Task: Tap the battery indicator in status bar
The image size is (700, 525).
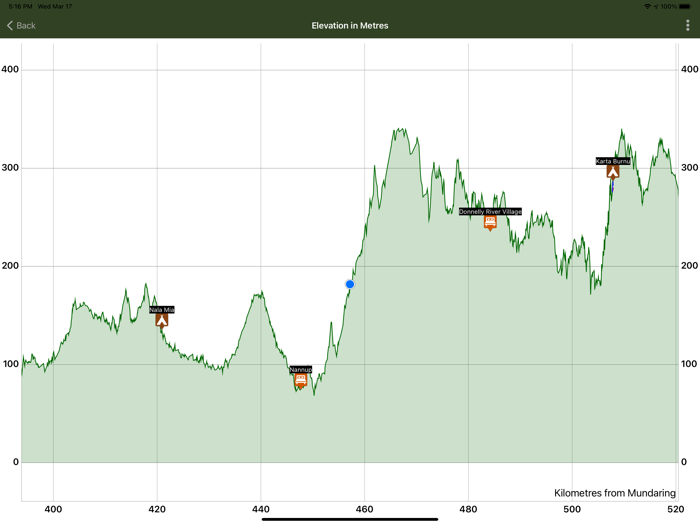Action: click(684, 6)
